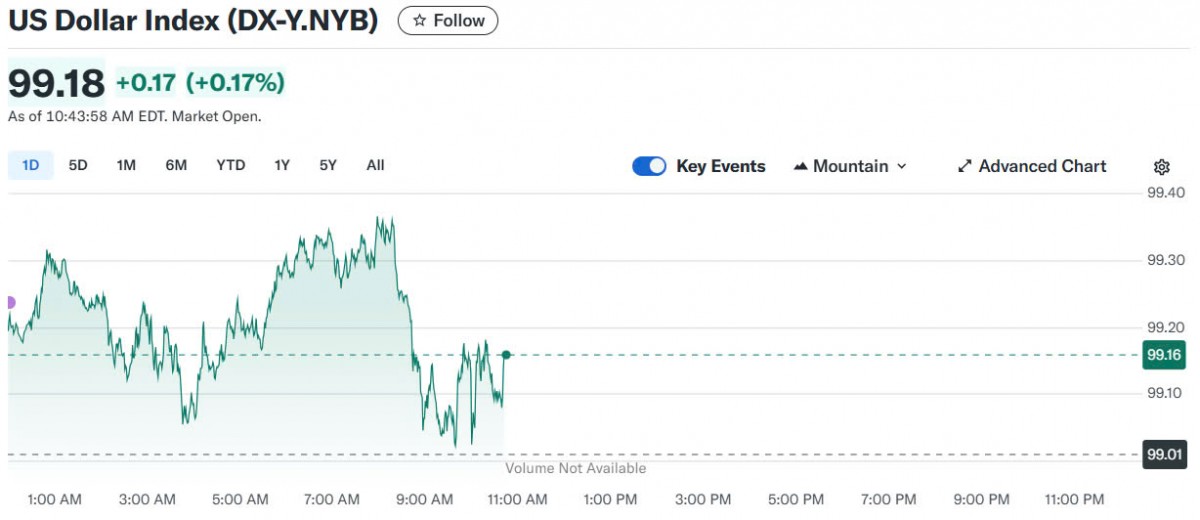Click the star icon in Follow button
1200x520 pixels.
420,20
